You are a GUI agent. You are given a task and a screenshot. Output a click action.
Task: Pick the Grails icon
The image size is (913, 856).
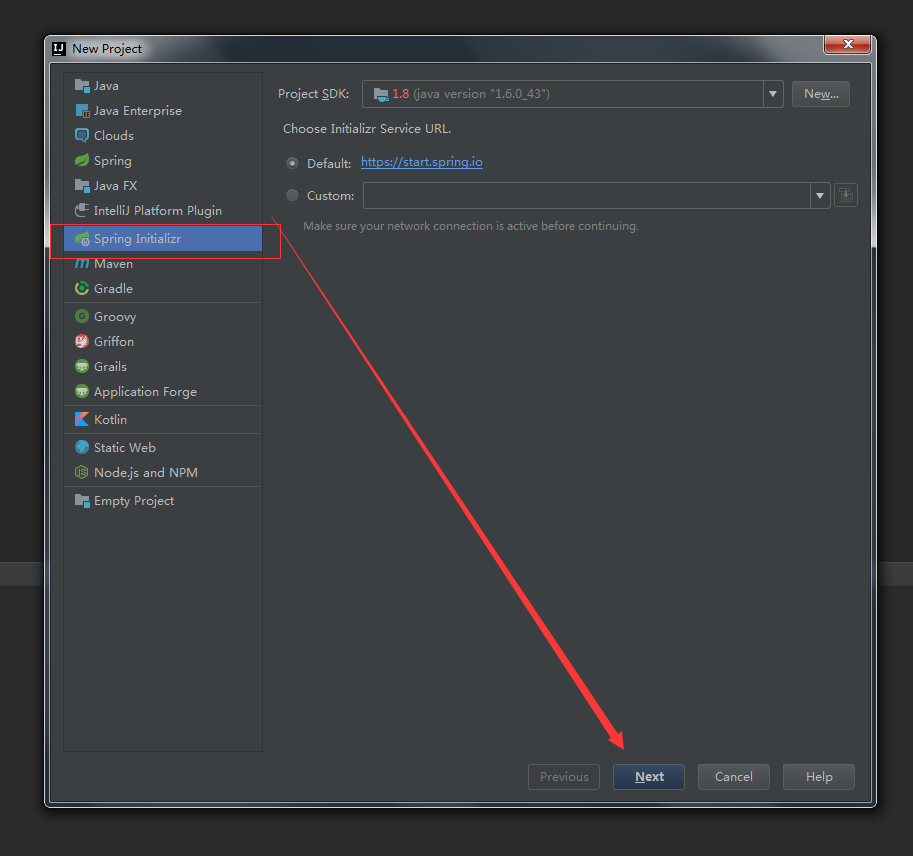pyautogui.click(x=82, y=367)
